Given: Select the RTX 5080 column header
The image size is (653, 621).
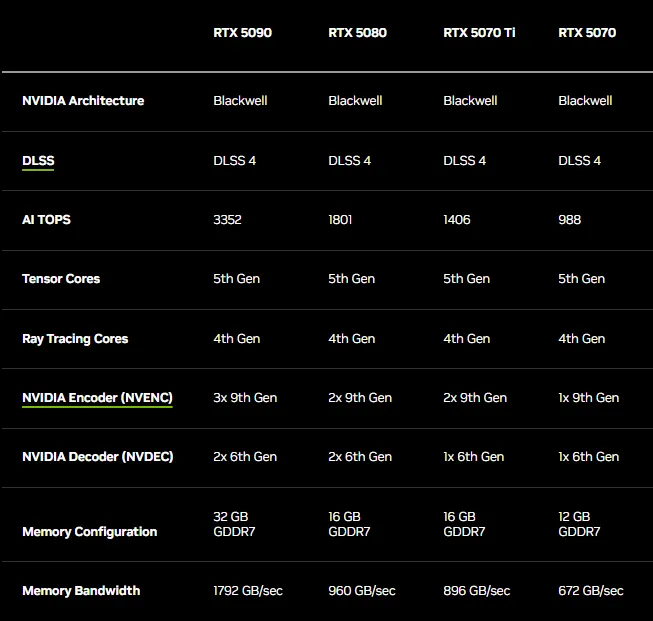Looking at the screenshot, I should click(357, 32).
